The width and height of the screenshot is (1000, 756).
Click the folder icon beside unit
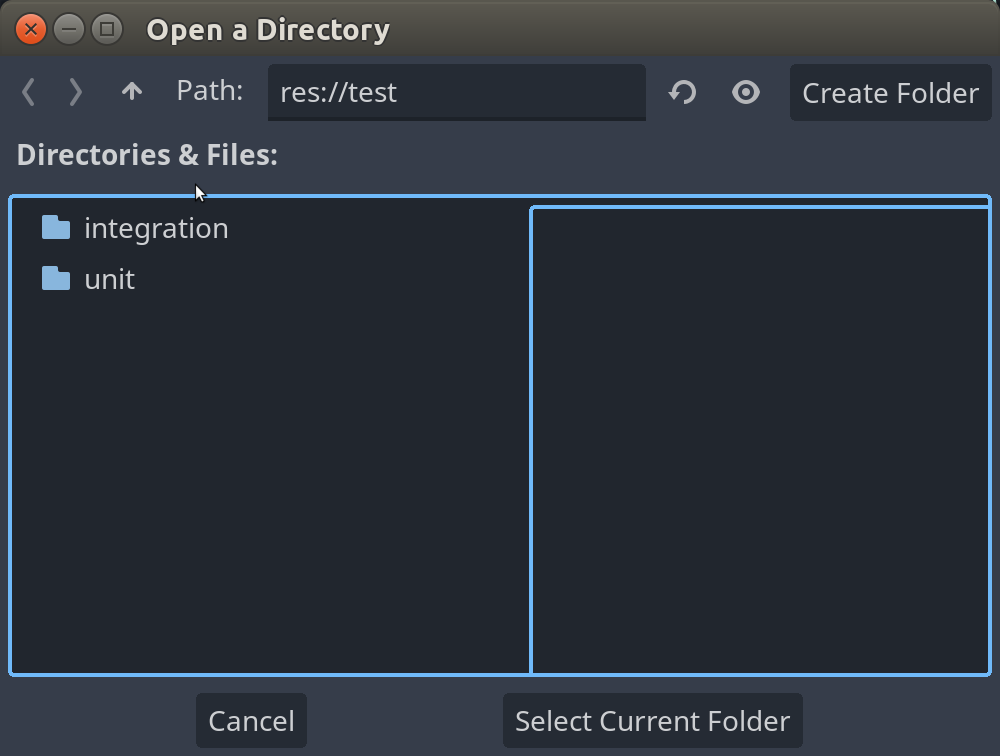point(55,280)
